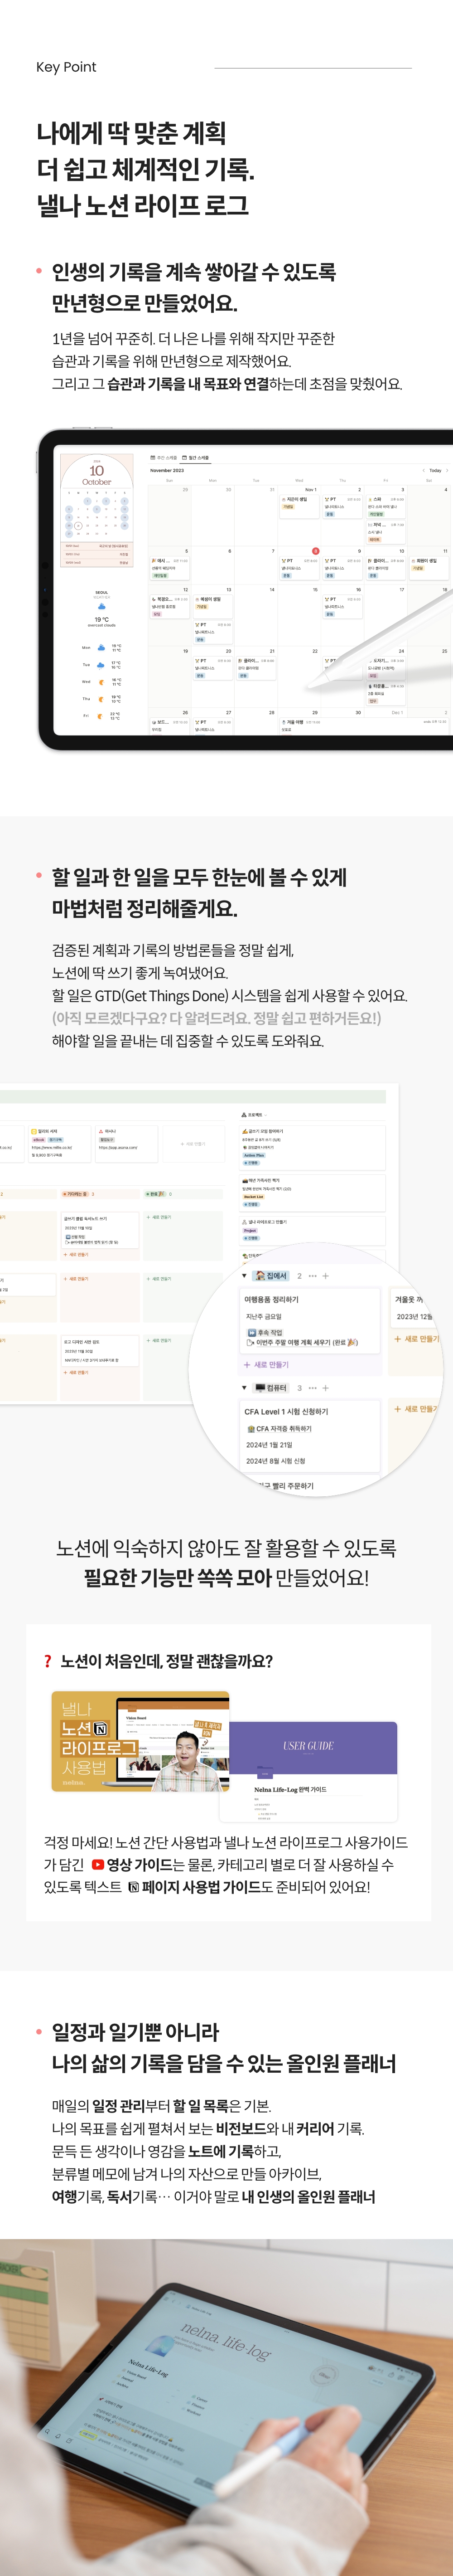Image resolution: width=453 pixels, height=2576 pixels.
Task: Go to previous month with left arrow beside Today
Action: point(424,470)
